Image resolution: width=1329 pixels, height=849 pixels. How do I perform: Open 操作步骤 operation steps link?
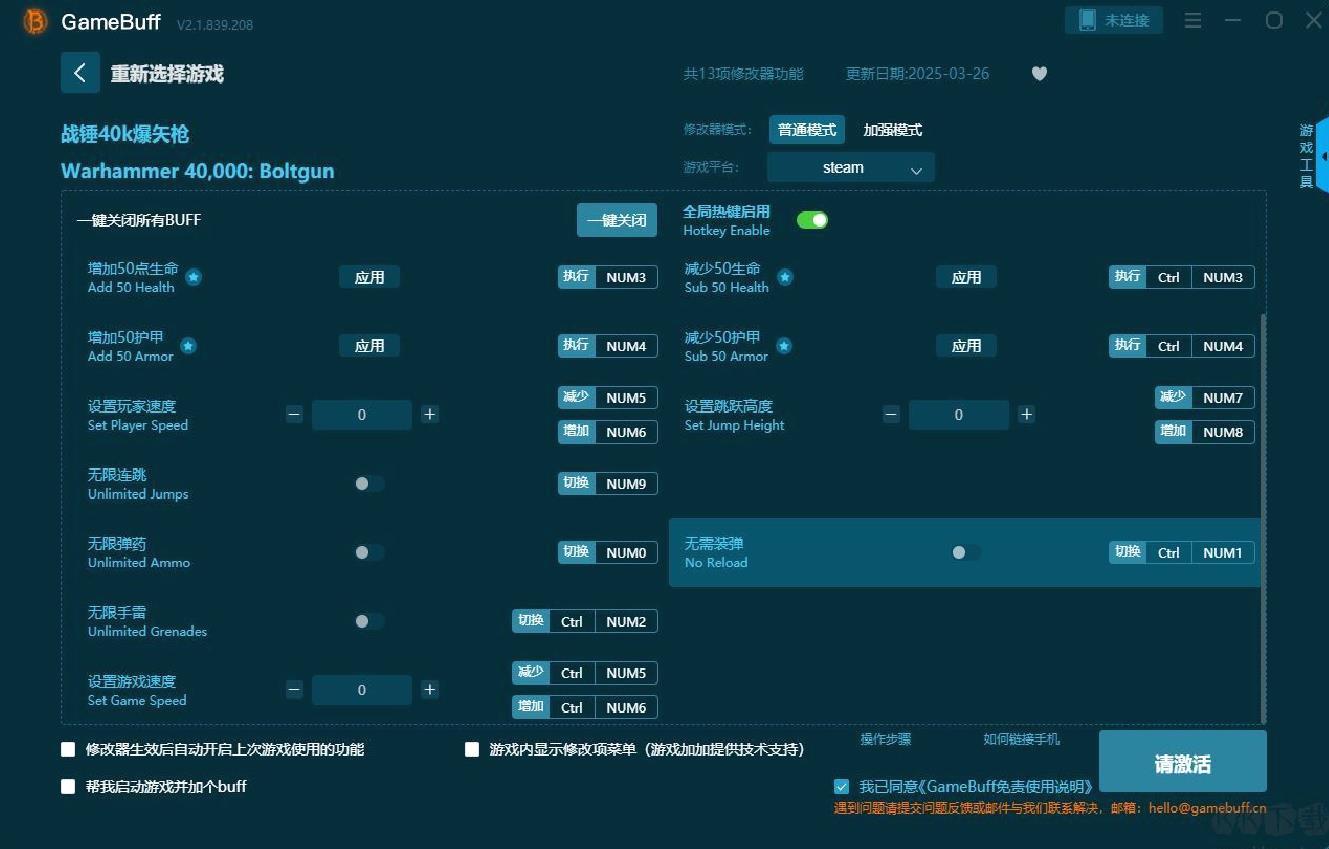coord(886,739)
